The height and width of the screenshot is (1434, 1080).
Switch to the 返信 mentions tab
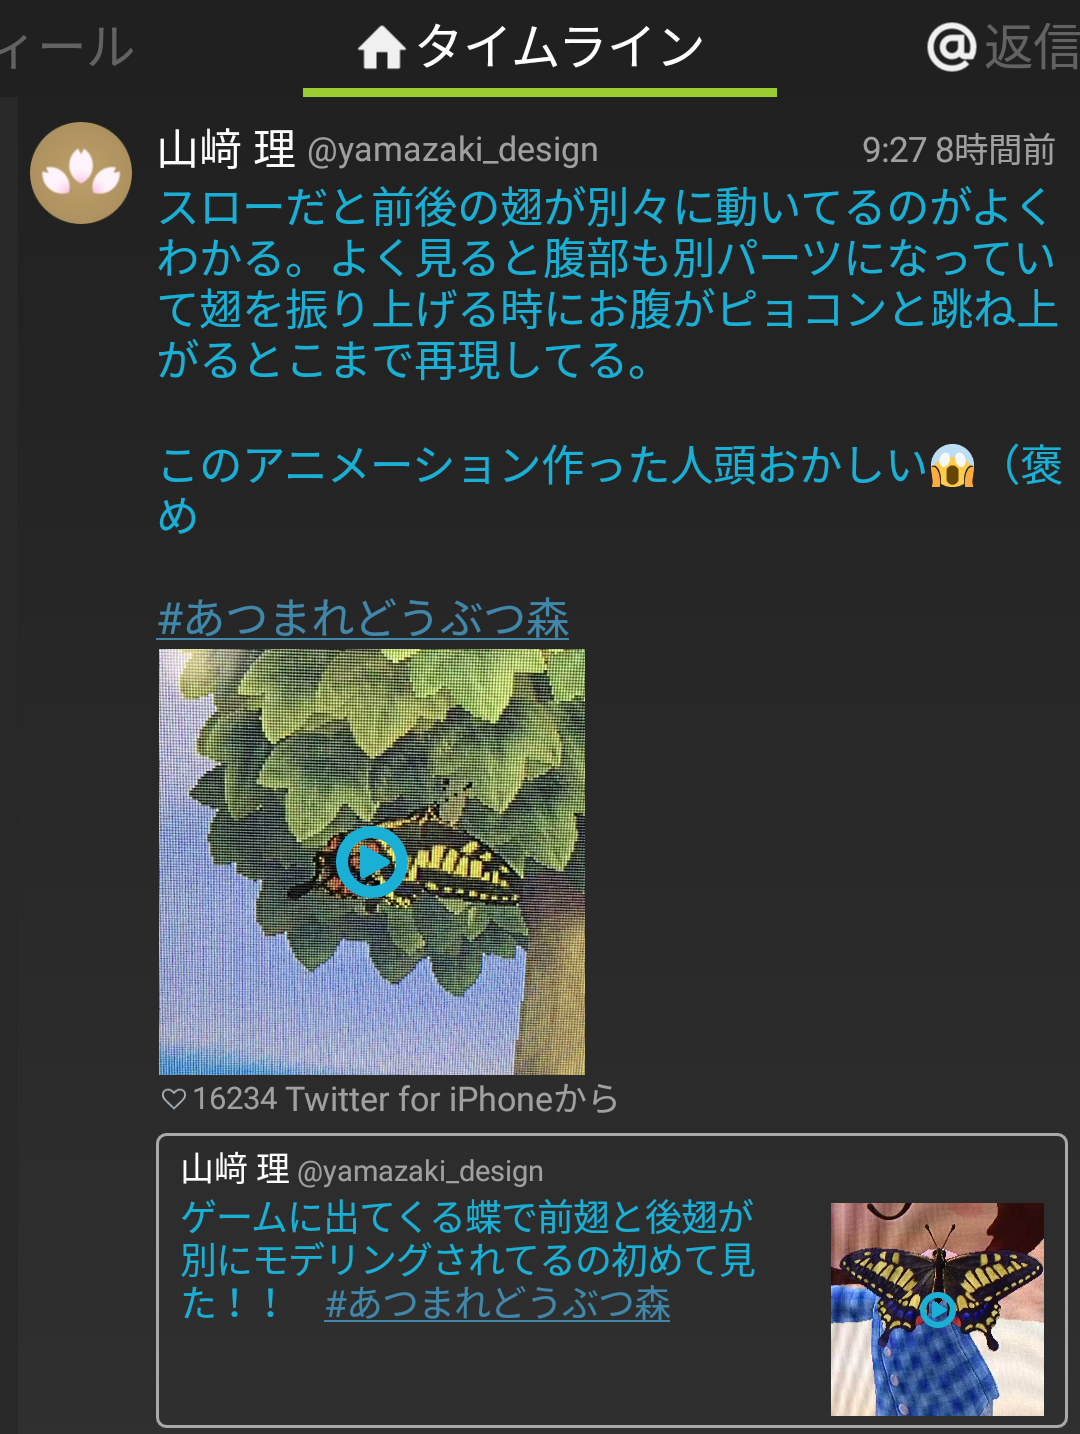(x=1003, y=48)
